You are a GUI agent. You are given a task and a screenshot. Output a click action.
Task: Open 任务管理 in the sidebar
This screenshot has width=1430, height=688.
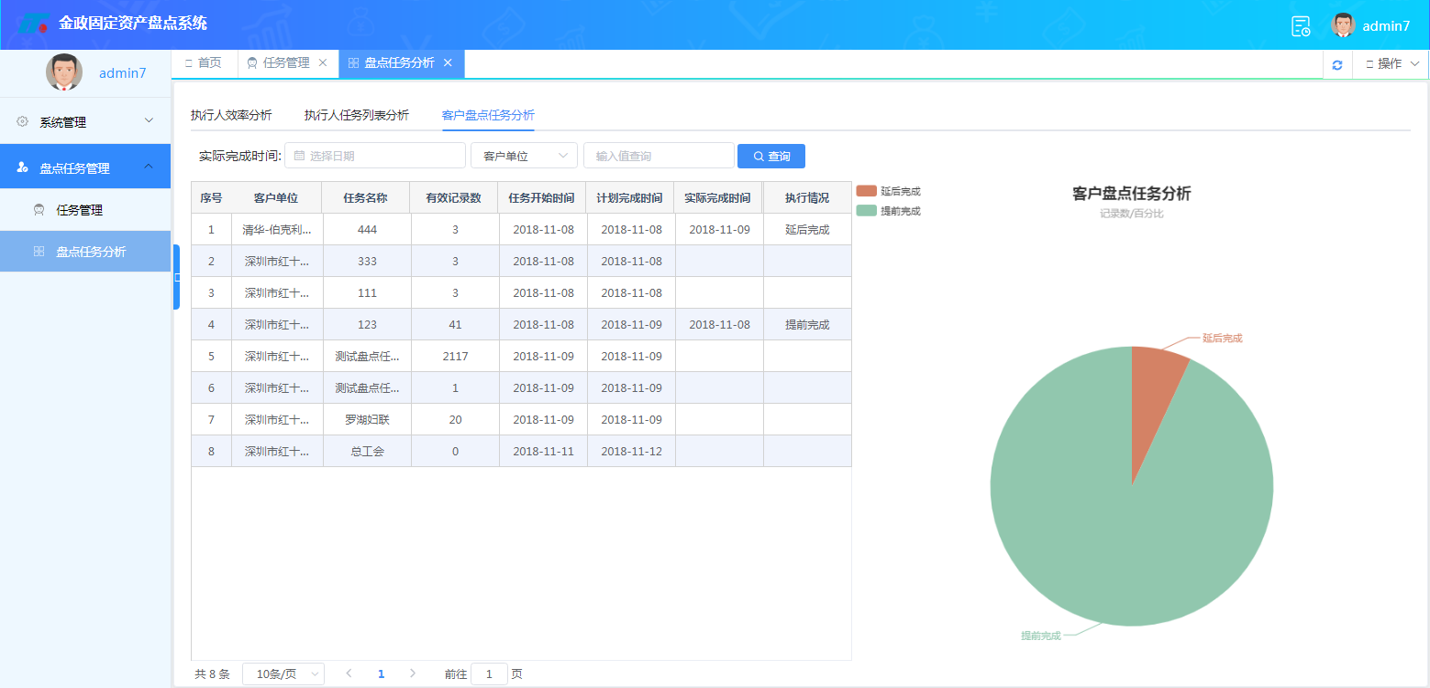(x=80, y=210)
